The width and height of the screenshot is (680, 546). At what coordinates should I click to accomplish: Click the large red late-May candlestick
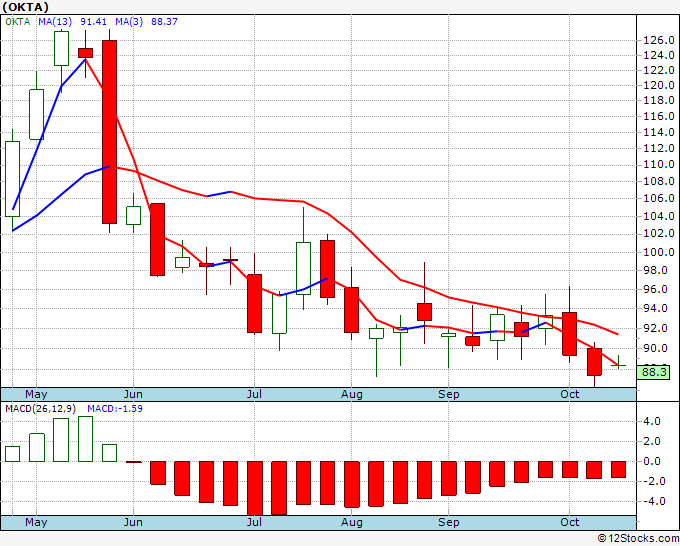coord(109,132)
